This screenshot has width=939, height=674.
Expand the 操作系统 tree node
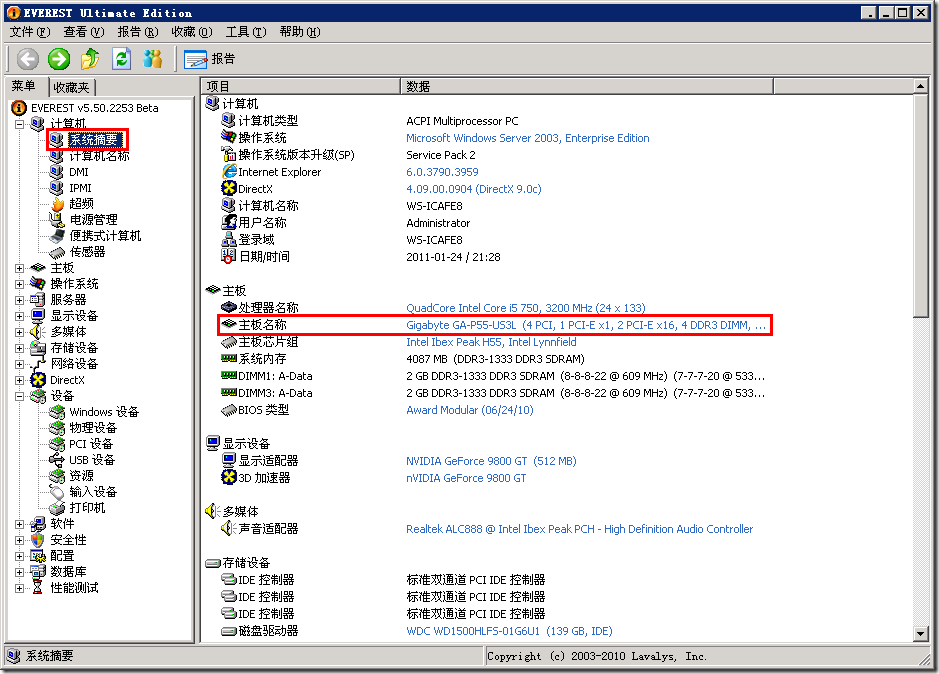[x=20, y=284]
